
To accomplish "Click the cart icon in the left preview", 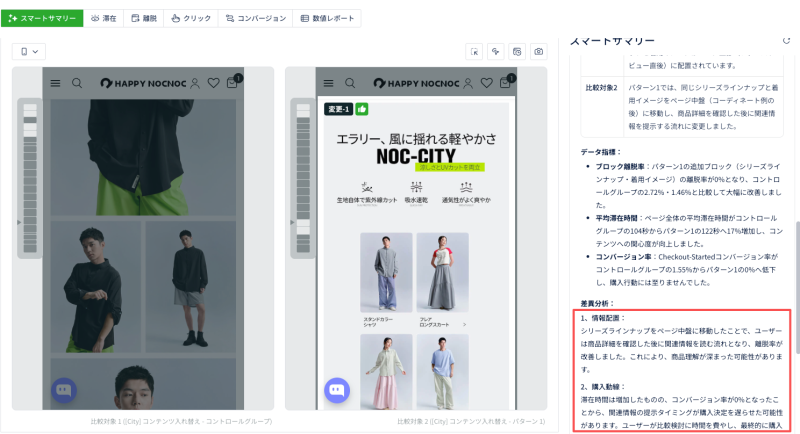I will click(x=232, y=83).
